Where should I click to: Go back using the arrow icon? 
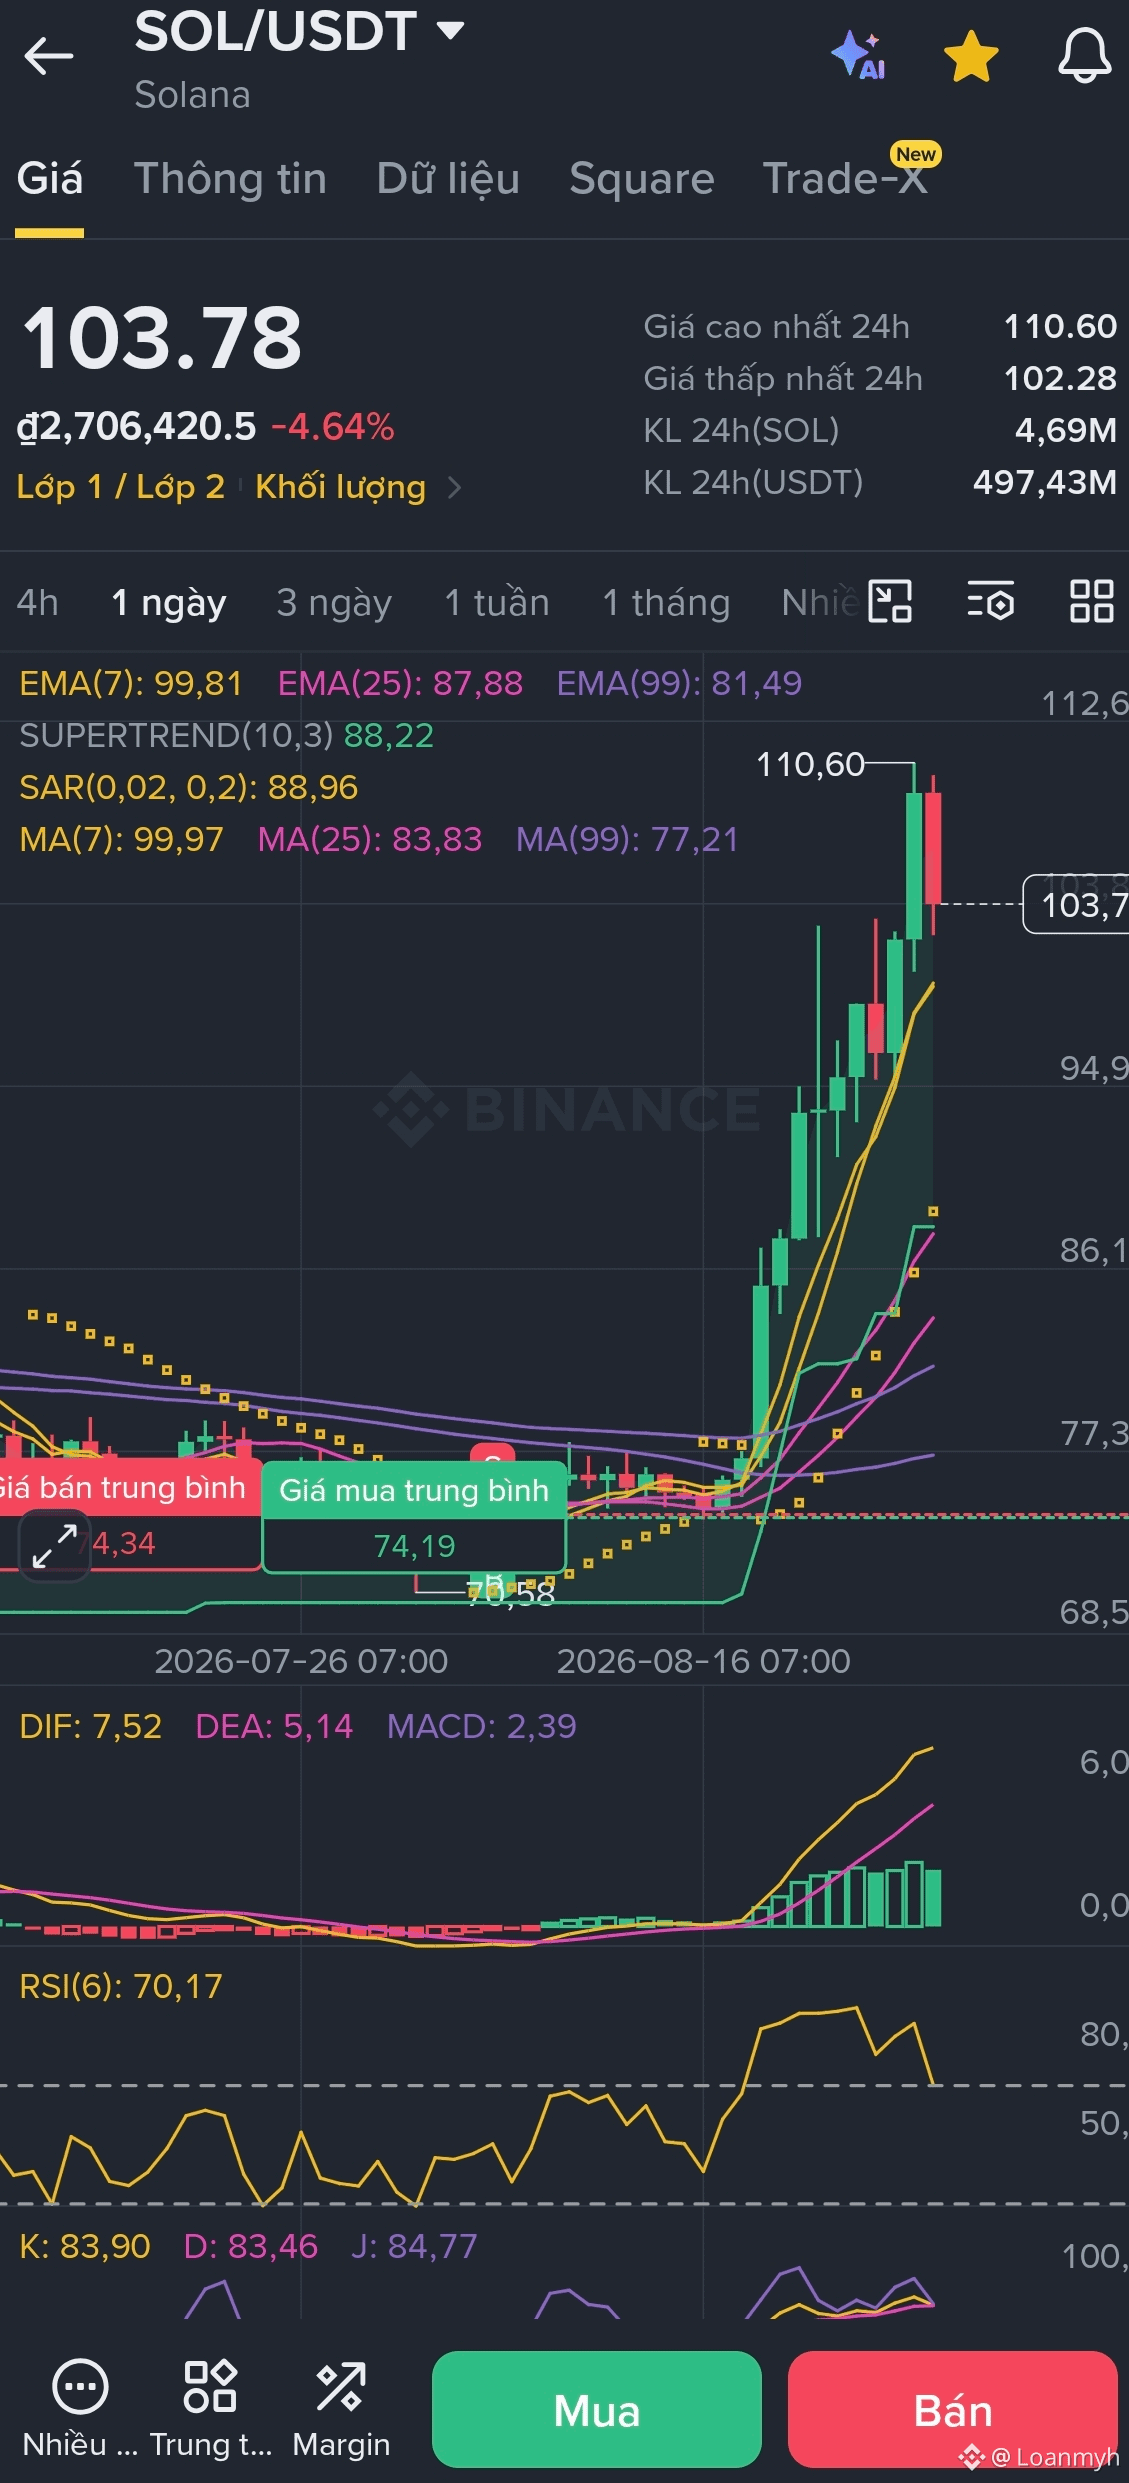(x=48, y=56)
